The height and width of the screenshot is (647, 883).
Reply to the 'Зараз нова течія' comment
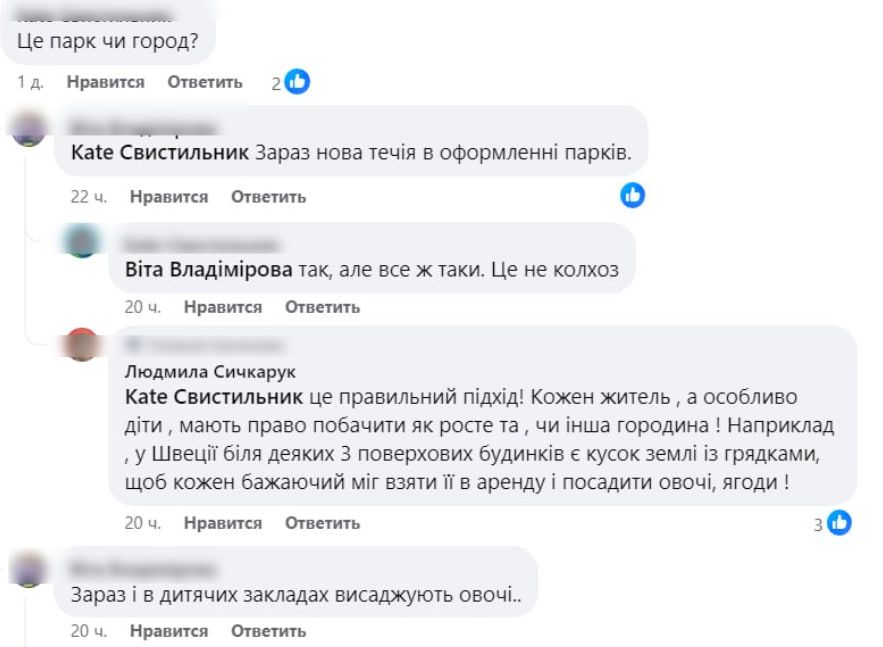coord(268,197)
